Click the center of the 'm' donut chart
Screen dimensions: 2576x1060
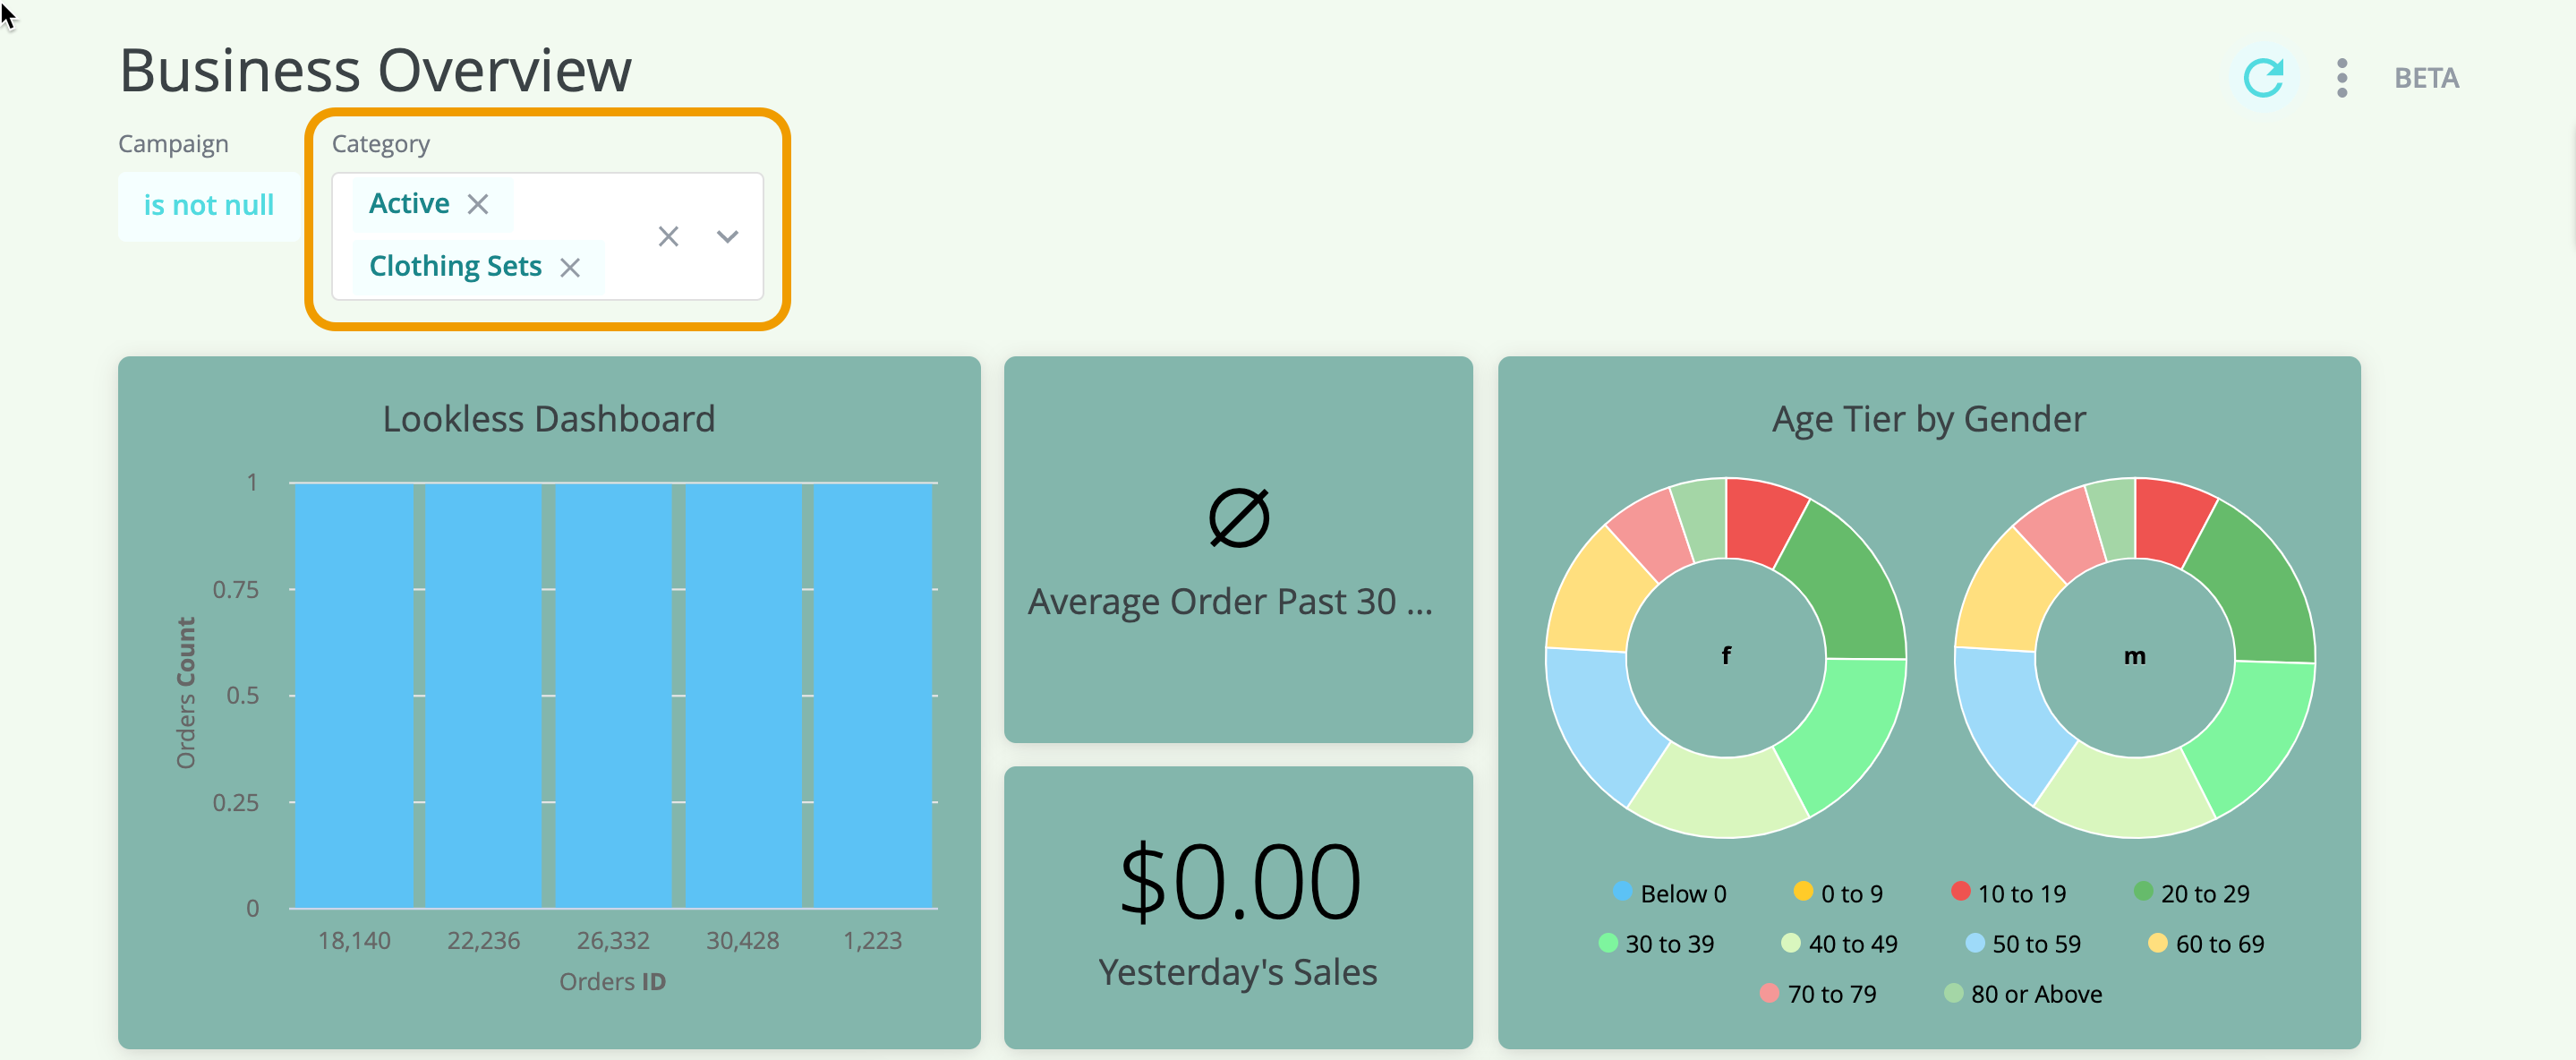(2134, 656)
